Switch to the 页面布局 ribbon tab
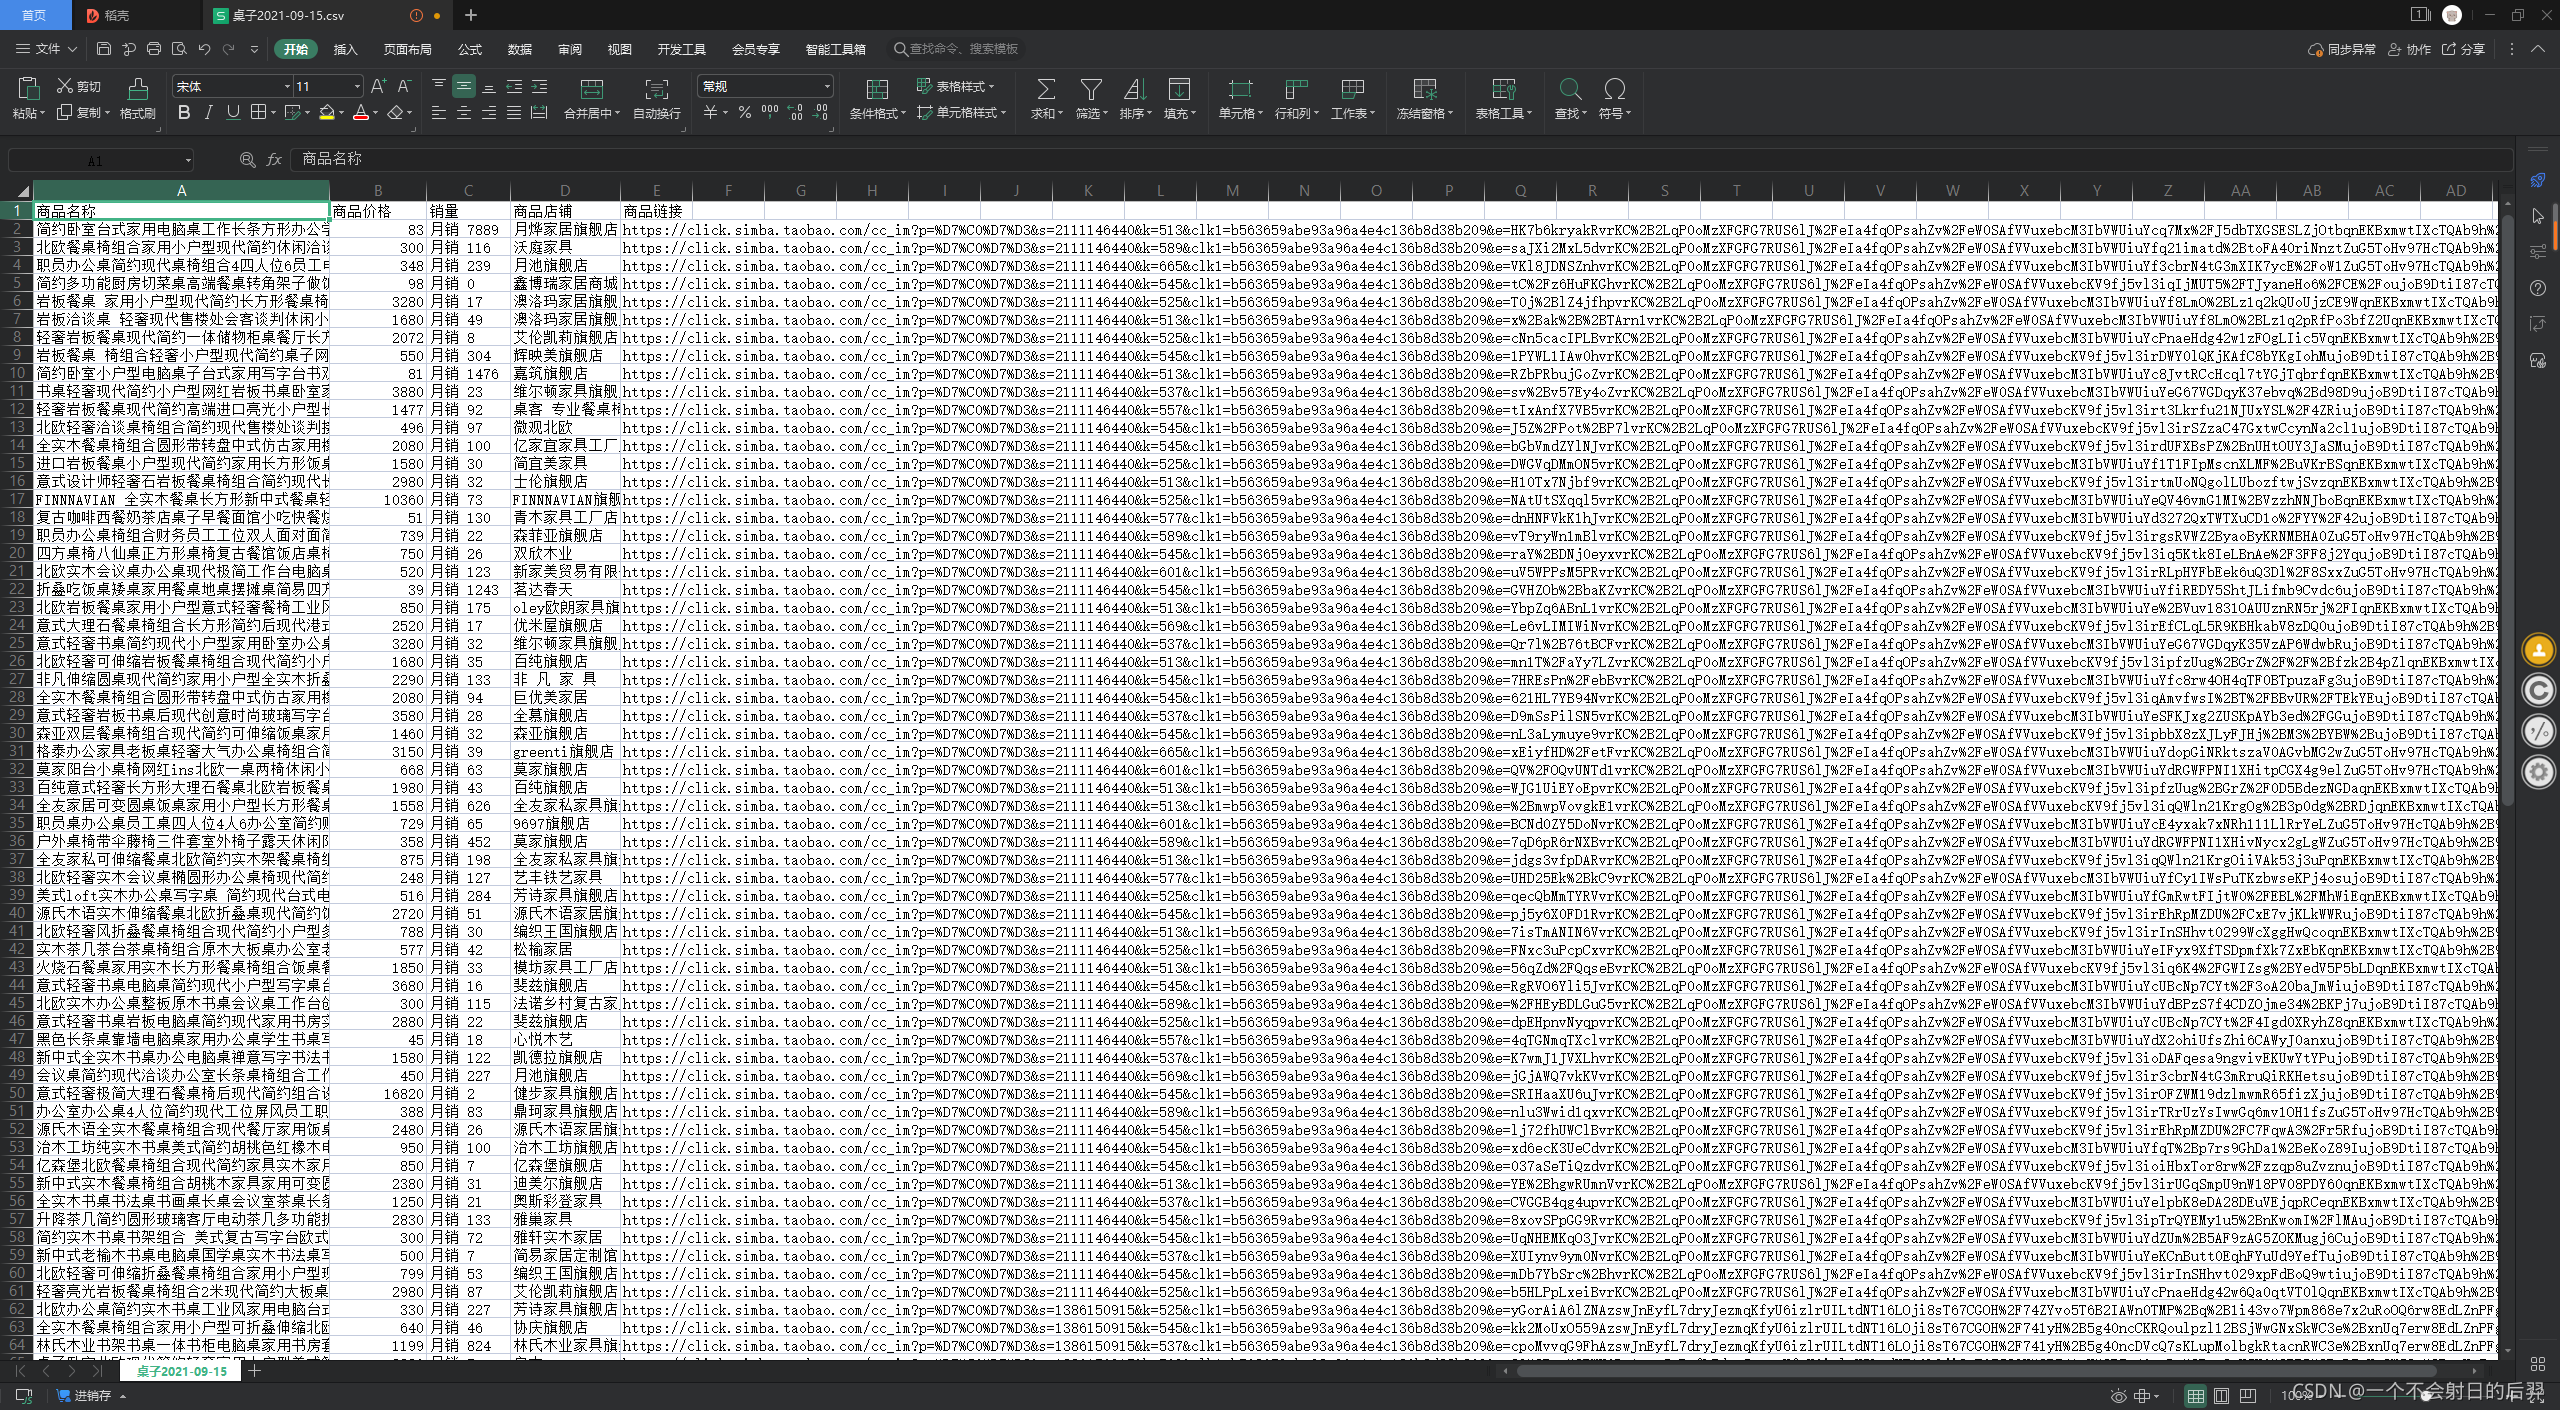 click(407, 49)
